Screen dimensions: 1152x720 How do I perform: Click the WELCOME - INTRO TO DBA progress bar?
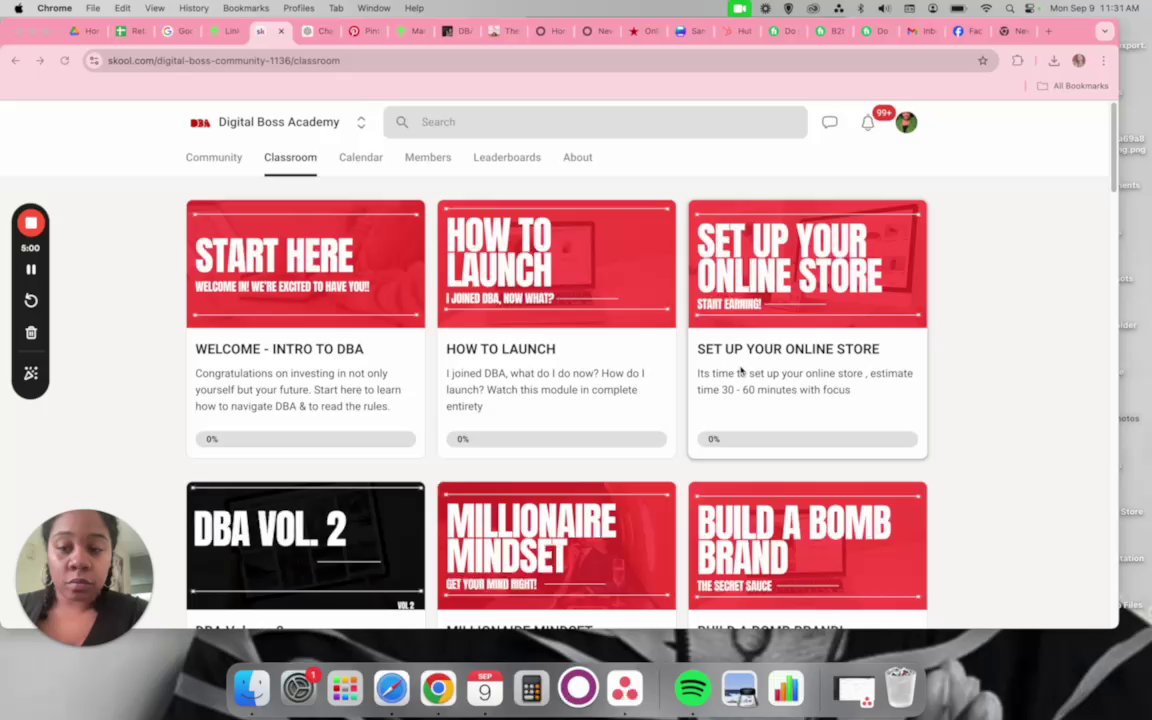(x=306, y=439)
